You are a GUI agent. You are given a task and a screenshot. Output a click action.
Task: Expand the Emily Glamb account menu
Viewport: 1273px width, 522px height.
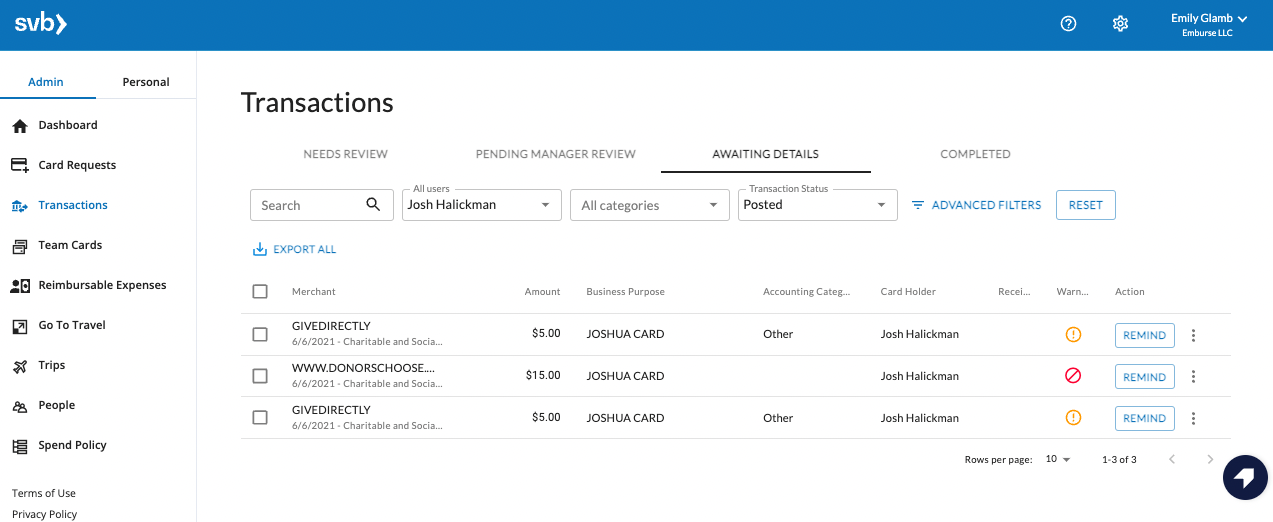click(1208, 25)
